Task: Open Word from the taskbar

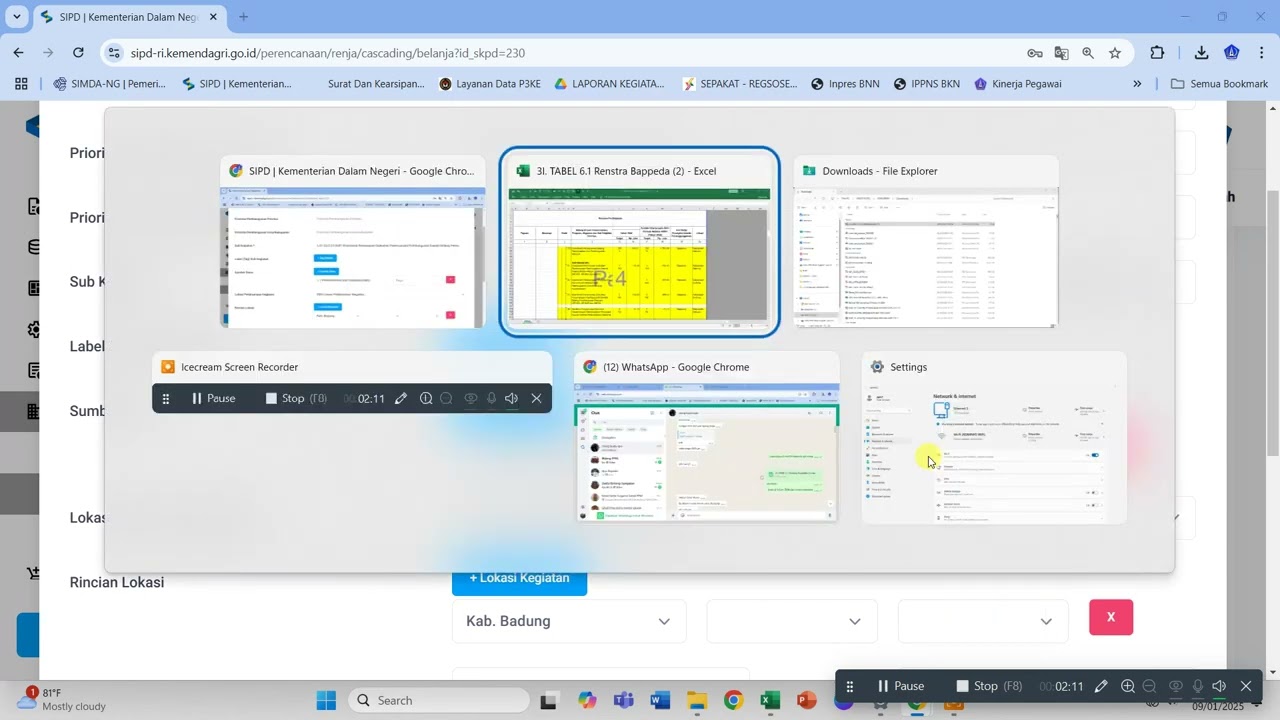Action: pyautogui.click(x=660, y=700)
